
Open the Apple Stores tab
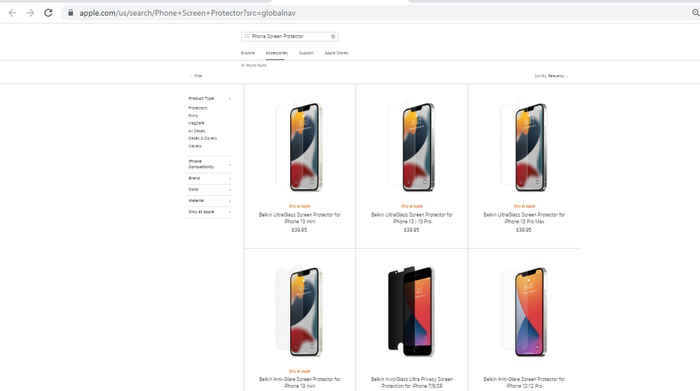point(337,53)
